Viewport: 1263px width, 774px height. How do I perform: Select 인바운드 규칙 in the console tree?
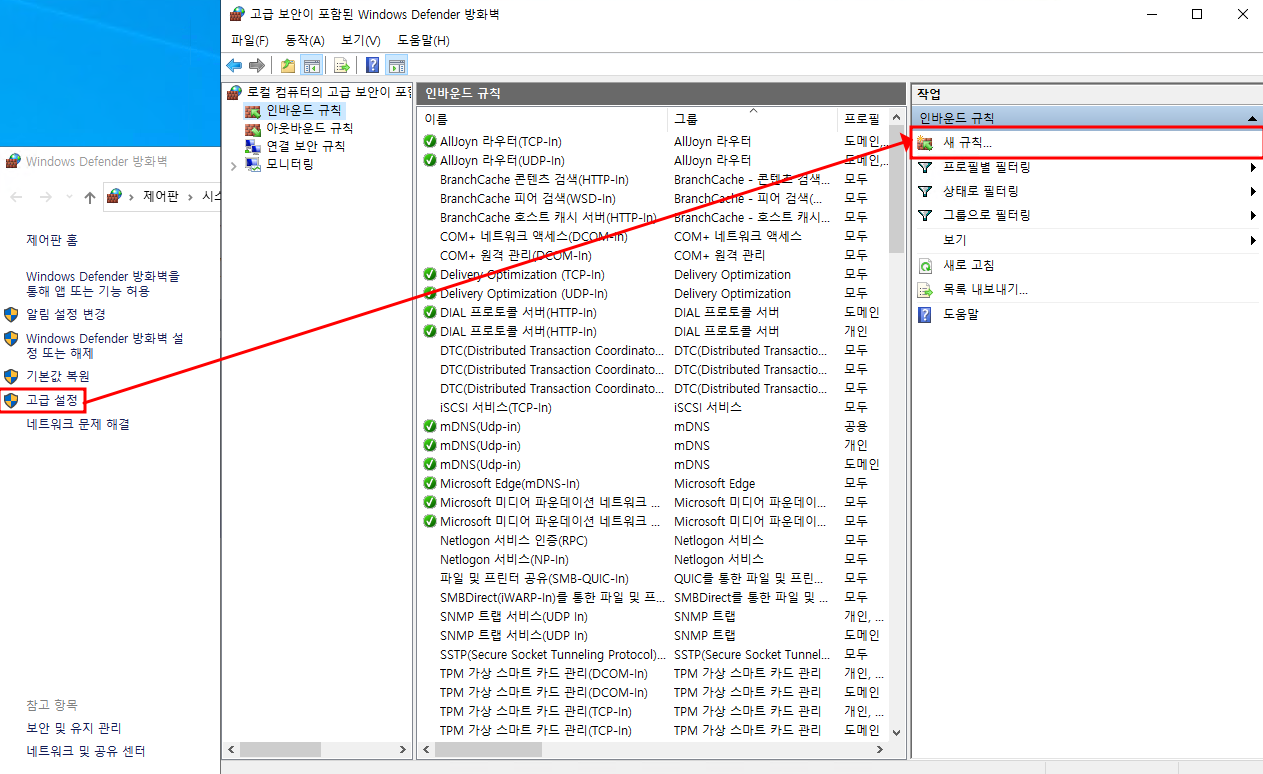(304, 110)
